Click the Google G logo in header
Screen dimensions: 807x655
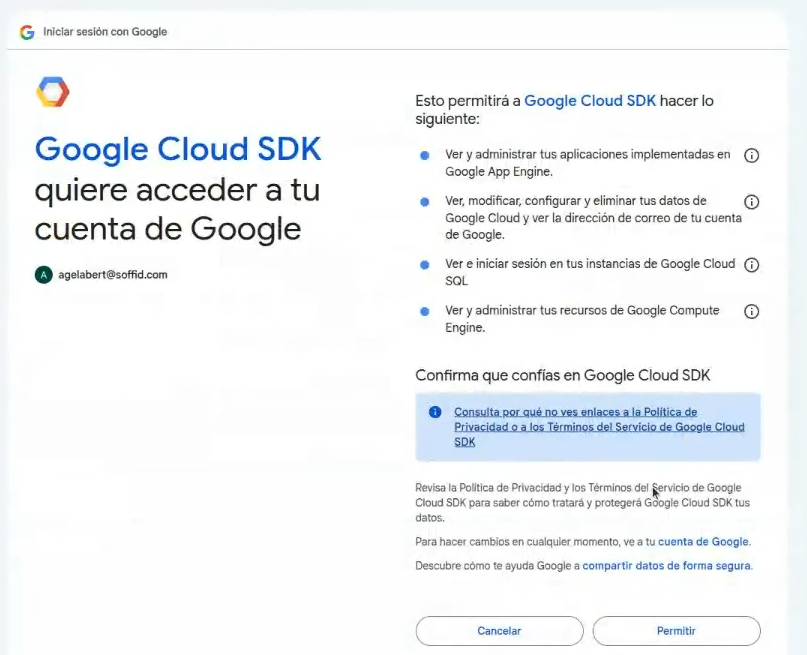point(27,32)
